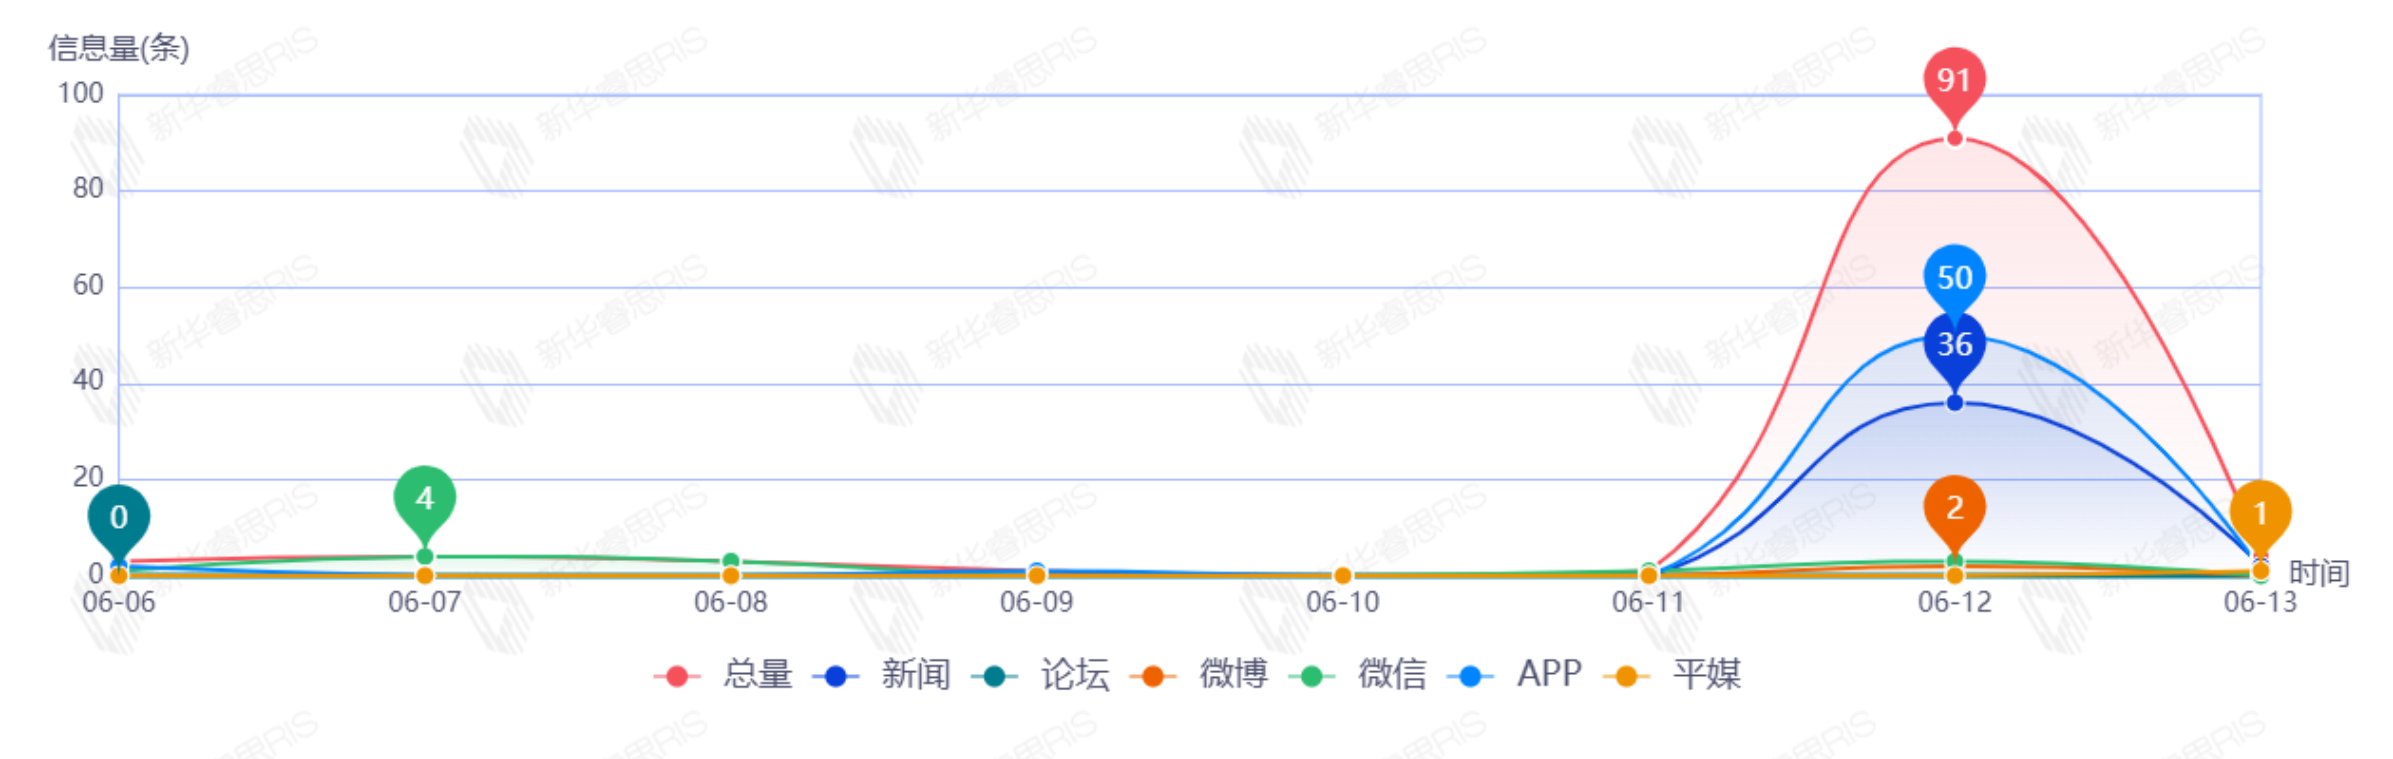Screen dimensions: 2393x759
Task: Toggle the 微博 legend entry
Action: (1200, 675)
